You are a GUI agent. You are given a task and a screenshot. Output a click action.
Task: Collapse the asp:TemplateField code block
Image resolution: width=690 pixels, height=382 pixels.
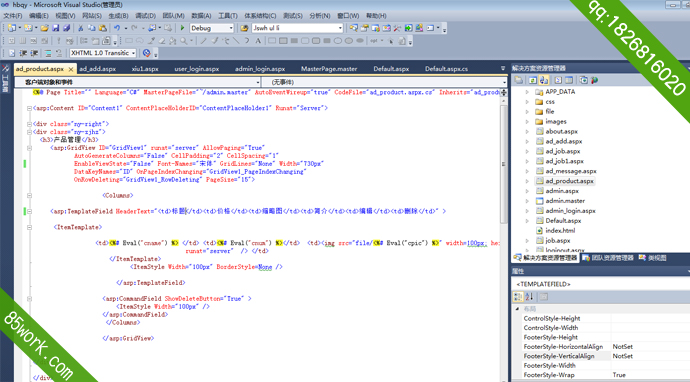(x=29, y=211)
